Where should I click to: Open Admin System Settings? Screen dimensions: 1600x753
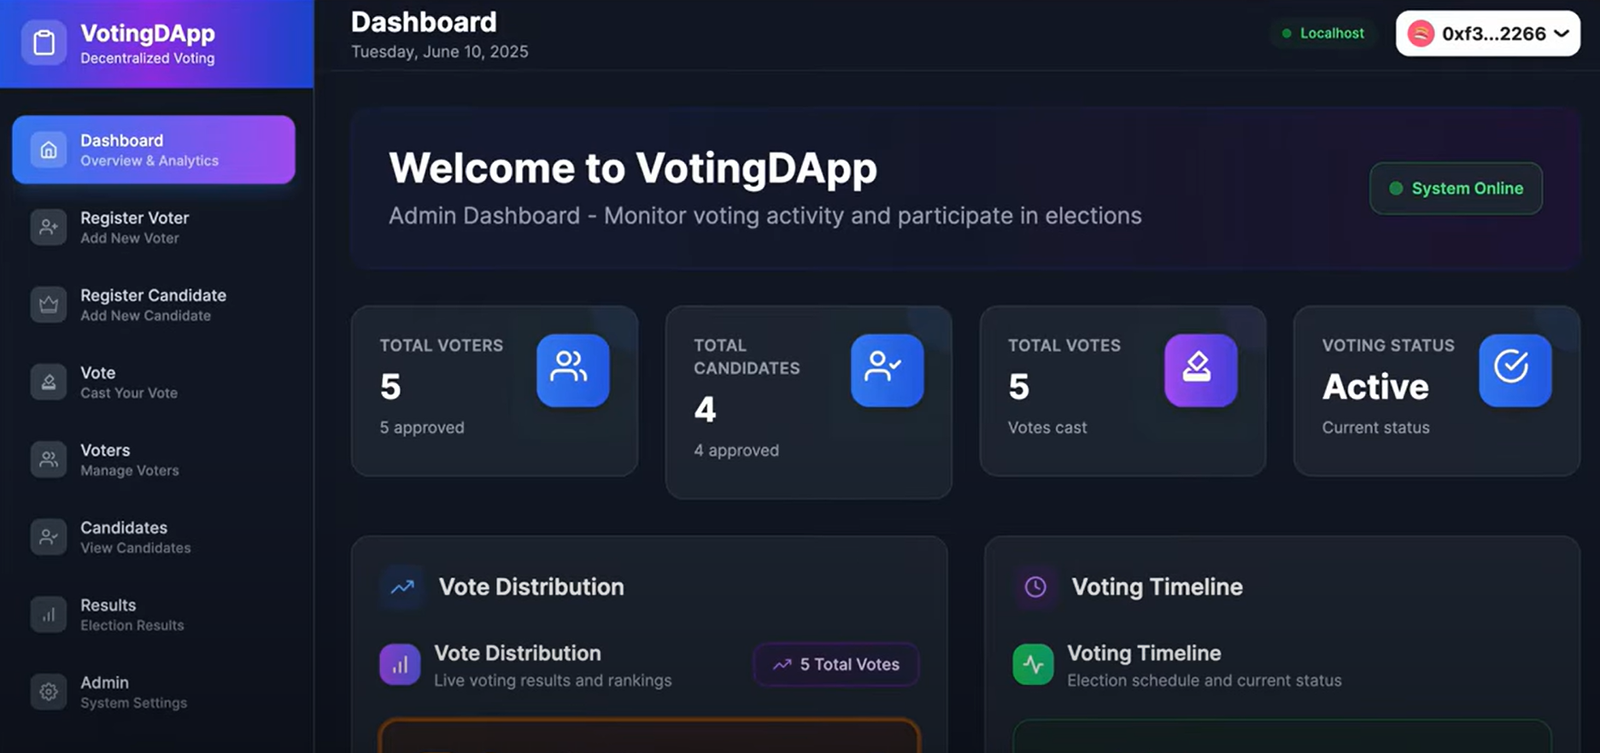click(154, 692)
